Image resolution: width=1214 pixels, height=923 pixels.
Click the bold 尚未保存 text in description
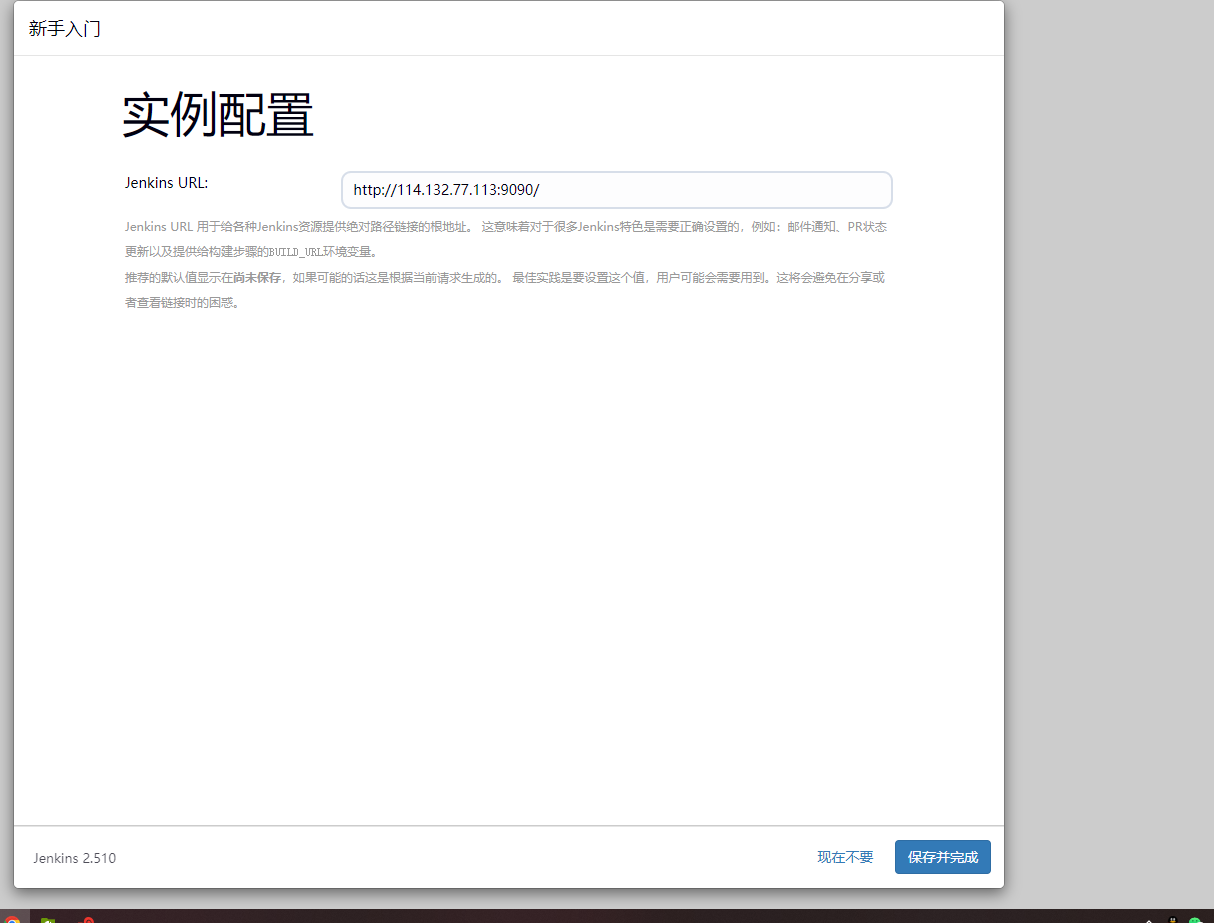click(257, 277)
